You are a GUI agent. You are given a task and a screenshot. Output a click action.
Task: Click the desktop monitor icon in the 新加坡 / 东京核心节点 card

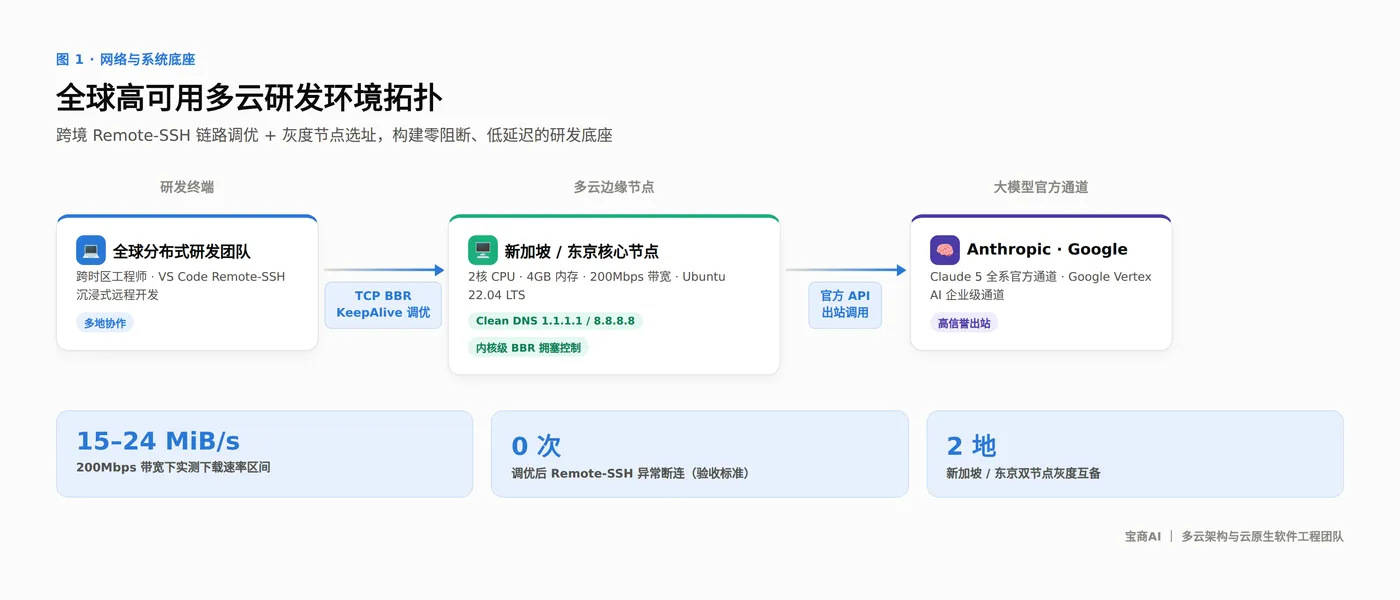pos(483,250)
